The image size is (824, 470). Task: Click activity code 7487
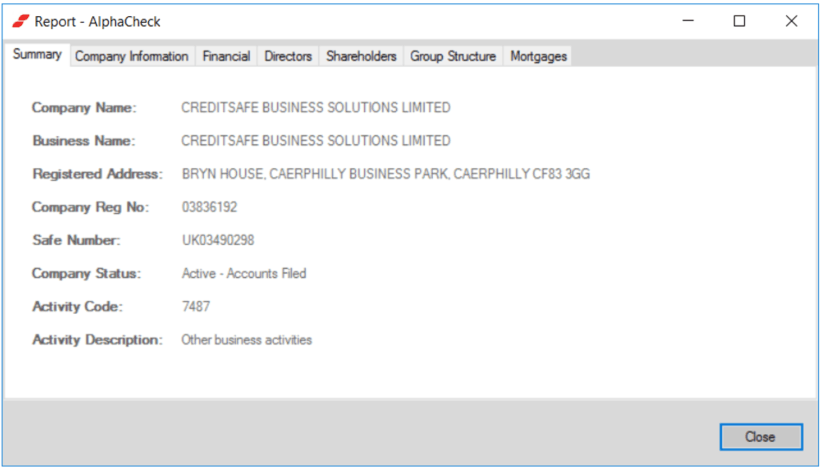[196, 306]
